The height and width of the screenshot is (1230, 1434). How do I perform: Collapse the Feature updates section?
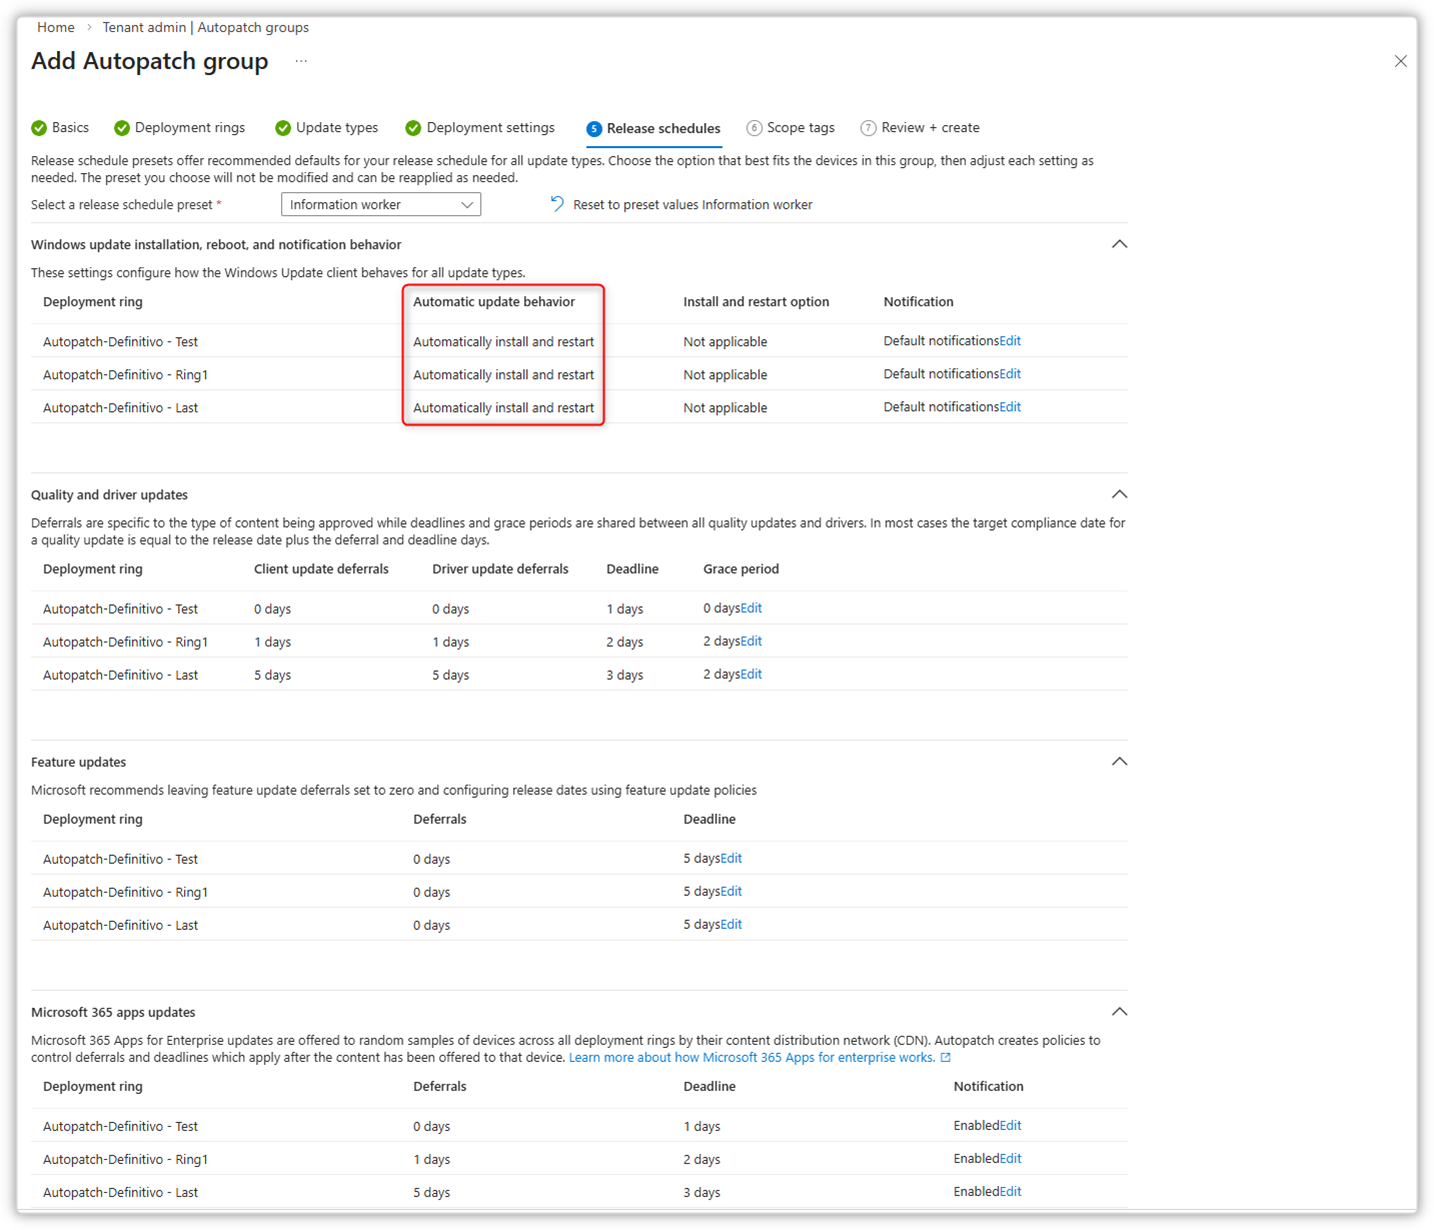click(x=1119, y=762)
